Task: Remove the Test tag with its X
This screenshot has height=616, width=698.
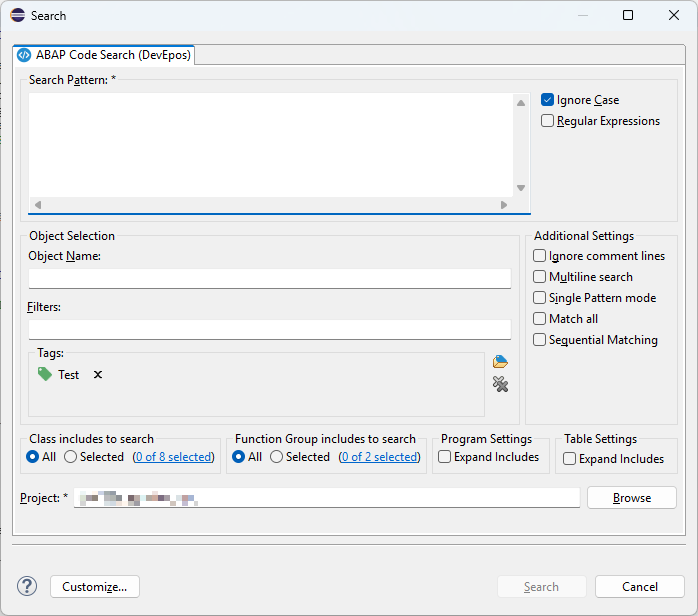Action: (98, 375)
